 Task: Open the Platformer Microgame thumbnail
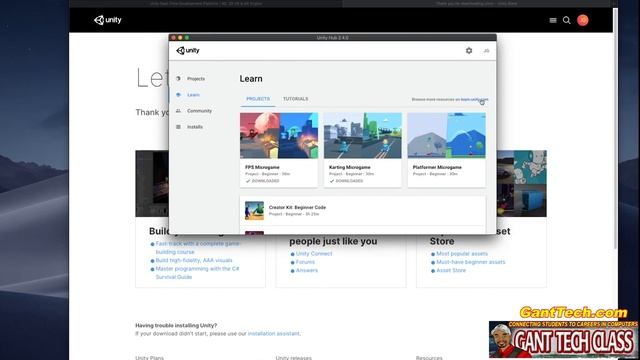pos(447,136)
